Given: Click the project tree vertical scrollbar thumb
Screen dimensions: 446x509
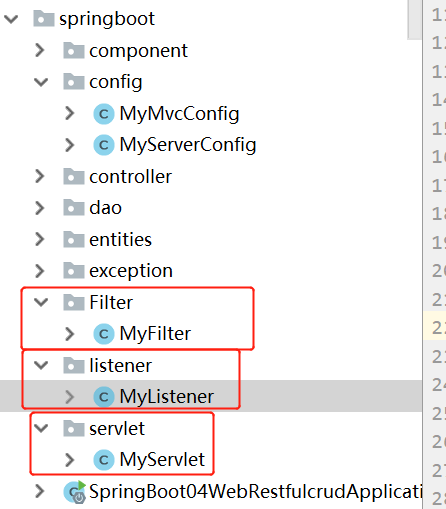Looking at the screenshot, I should [414, 19].
